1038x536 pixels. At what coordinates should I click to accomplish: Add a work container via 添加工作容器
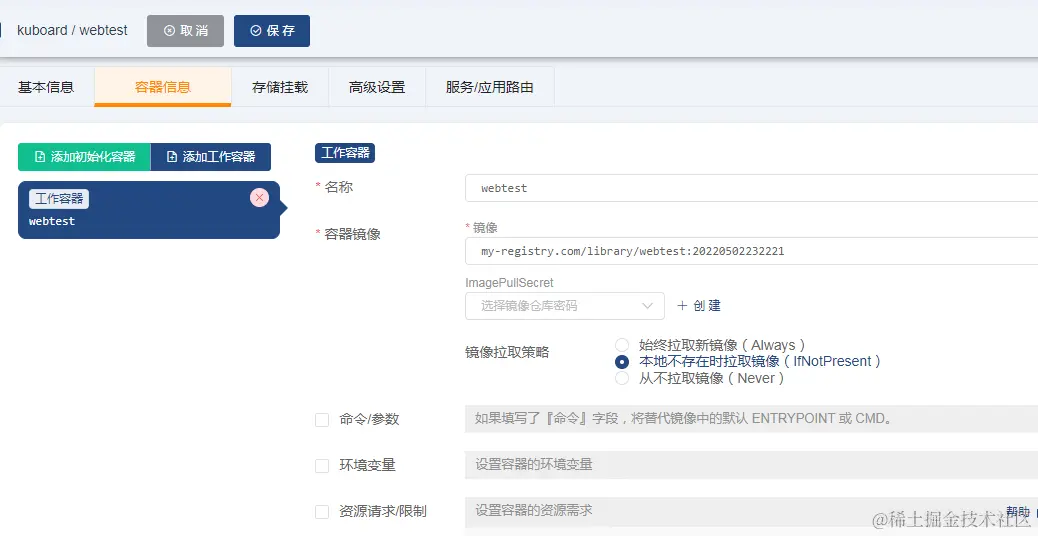coord(211,157)
